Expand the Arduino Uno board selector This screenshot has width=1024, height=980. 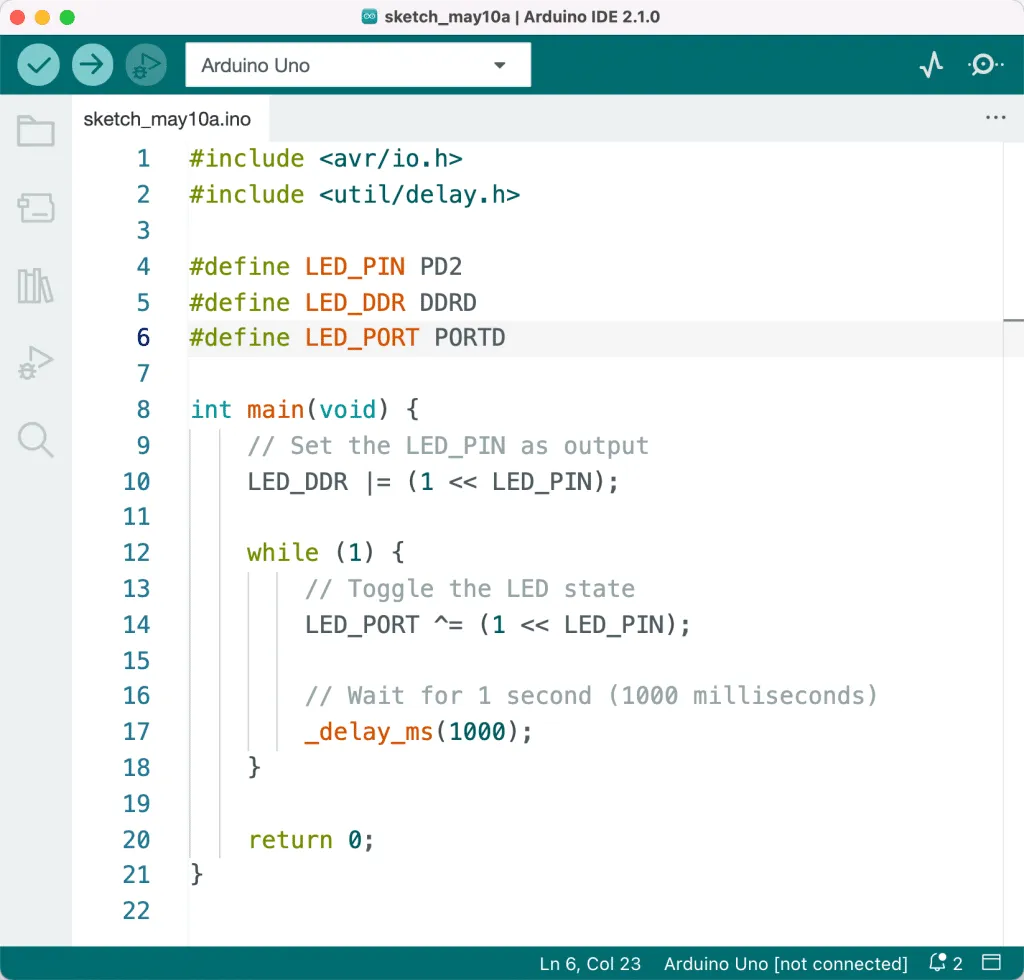coord(357,66)
